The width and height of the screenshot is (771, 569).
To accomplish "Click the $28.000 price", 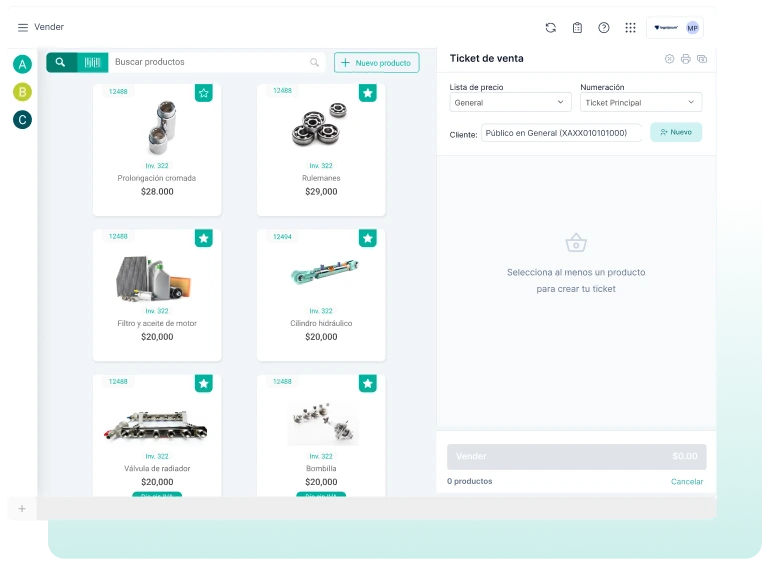I will 157,192.
